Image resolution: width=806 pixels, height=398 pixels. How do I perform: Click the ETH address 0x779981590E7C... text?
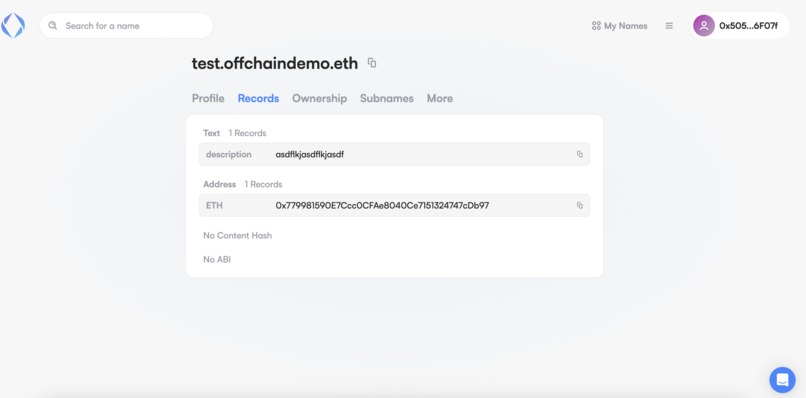pyautogui.click(x=382, y=206)
